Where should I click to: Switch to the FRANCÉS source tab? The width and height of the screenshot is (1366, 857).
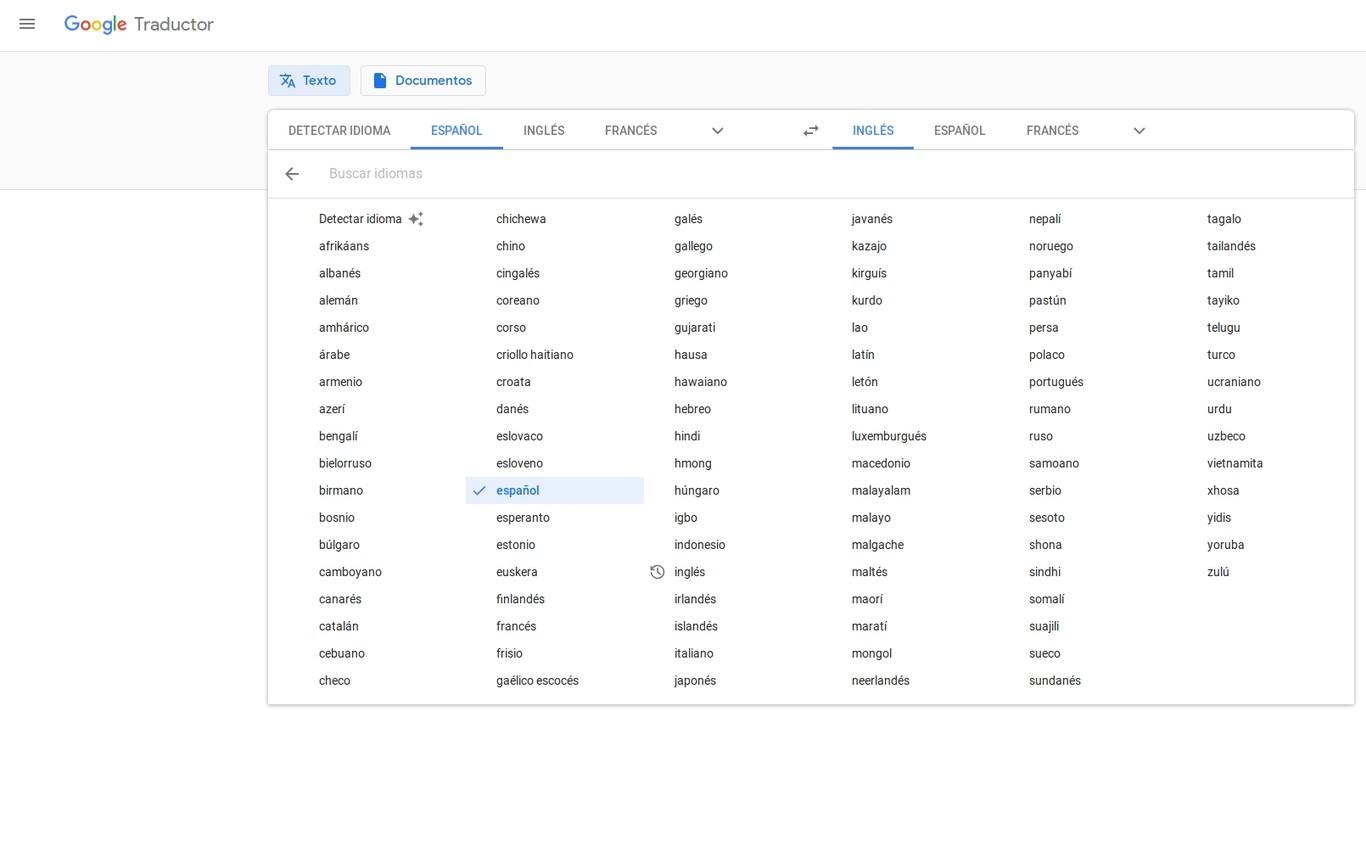click(x=630, y=130)
